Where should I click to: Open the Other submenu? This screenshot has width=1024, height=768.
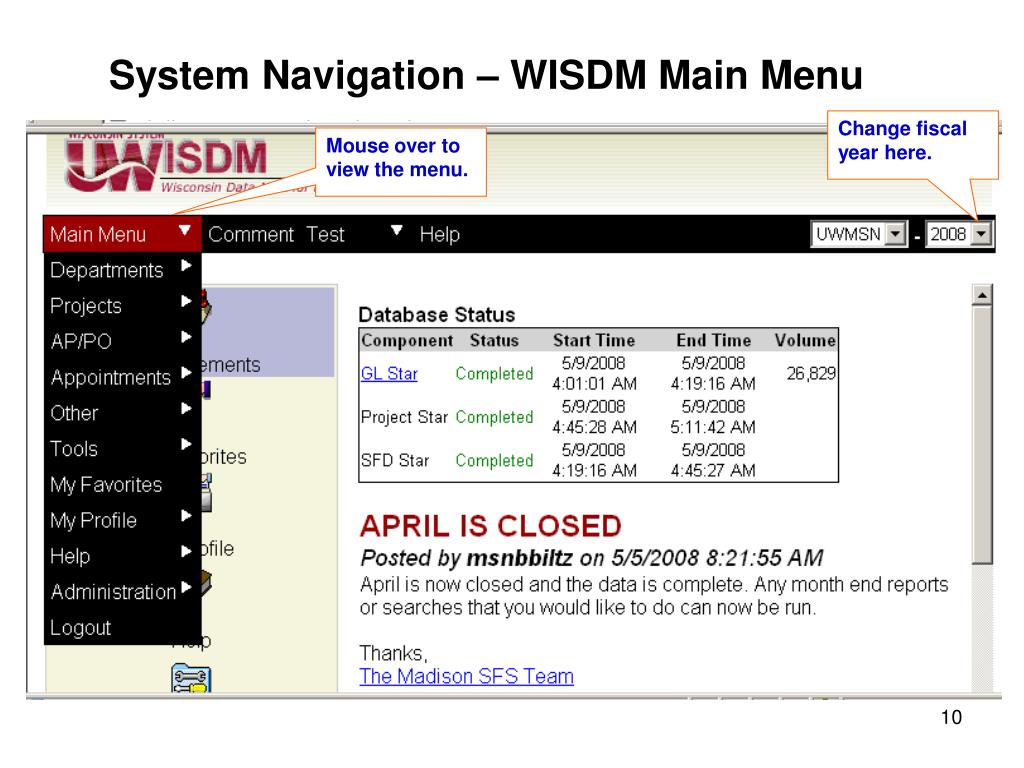(x=121, y=413)
